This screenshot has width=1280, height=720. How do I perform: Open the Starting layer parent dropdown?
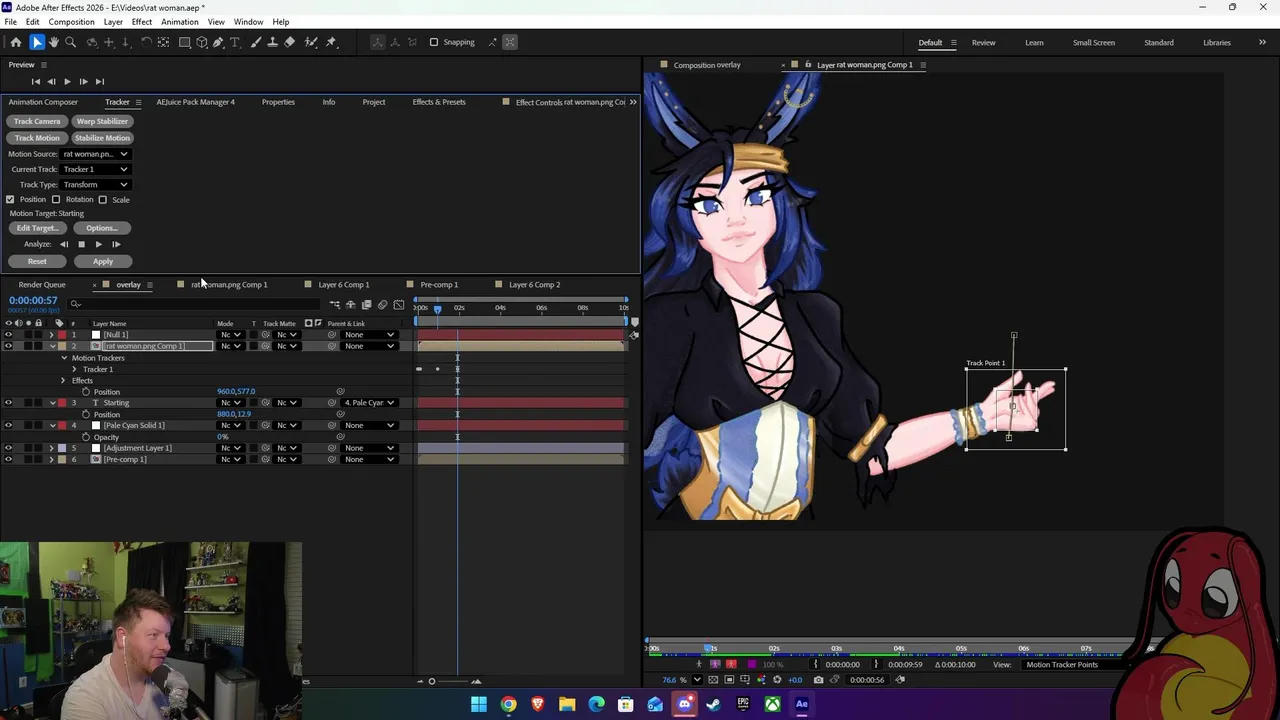[x=369, y=403]
